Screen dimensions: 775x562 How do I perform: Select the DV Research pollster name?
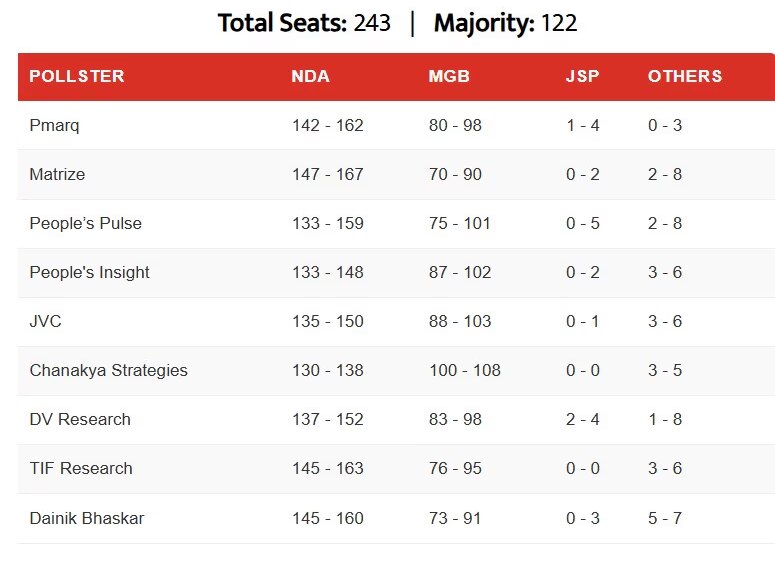click(x=80, y=419)
